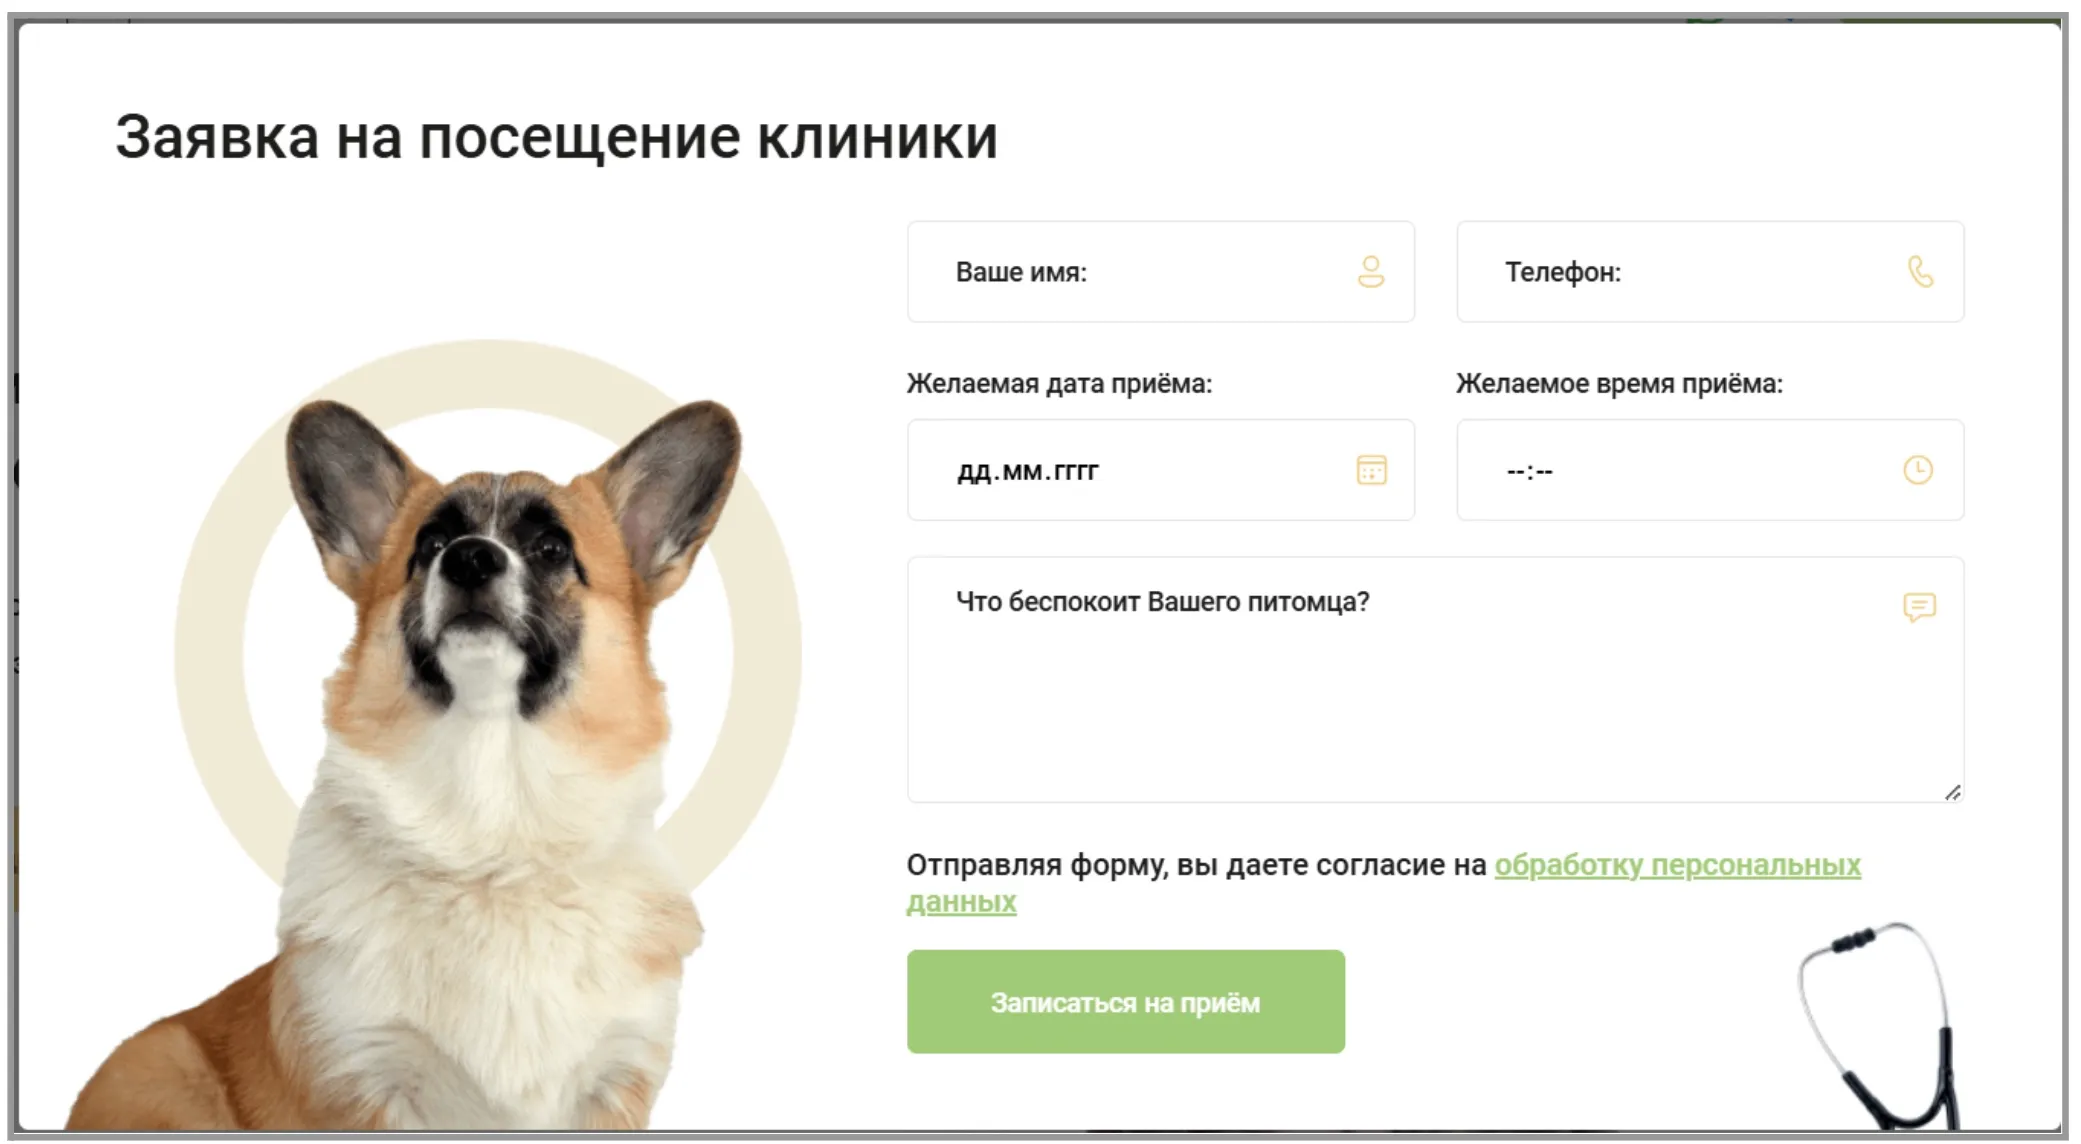Click the --:-- time input field

(1710, 470)
